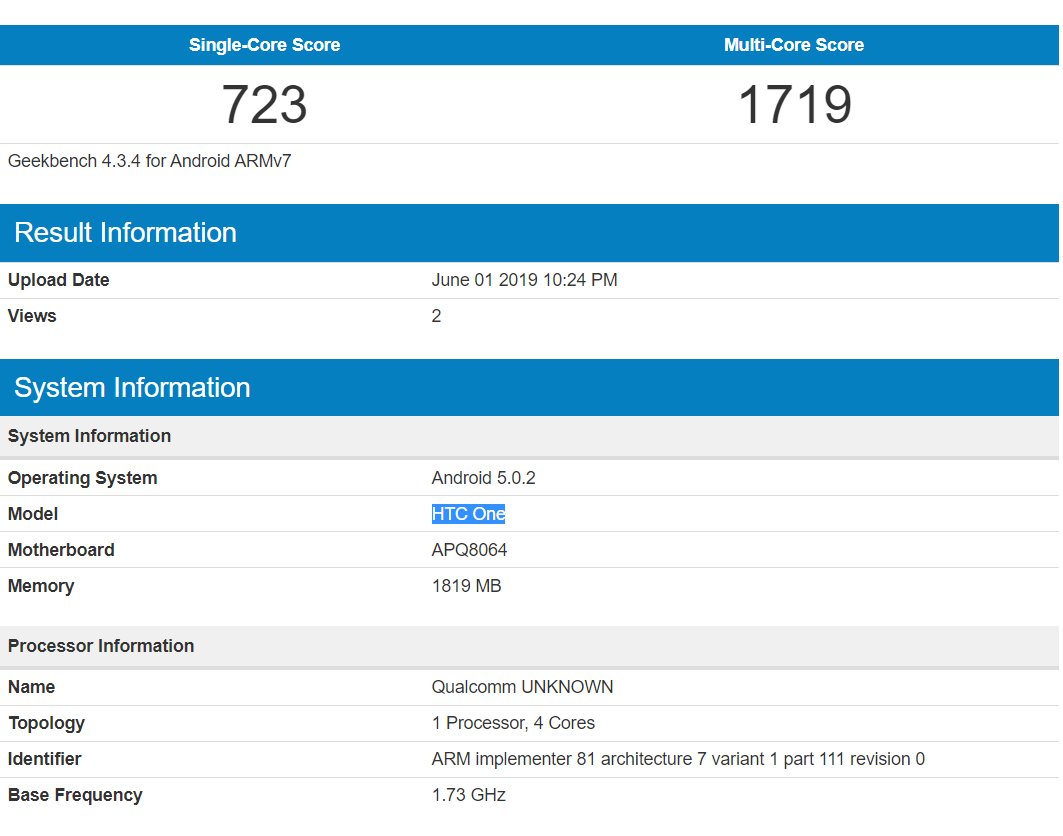The image size is (1063, 836).
Task: Click the Views label
Action: pos(32,316)
